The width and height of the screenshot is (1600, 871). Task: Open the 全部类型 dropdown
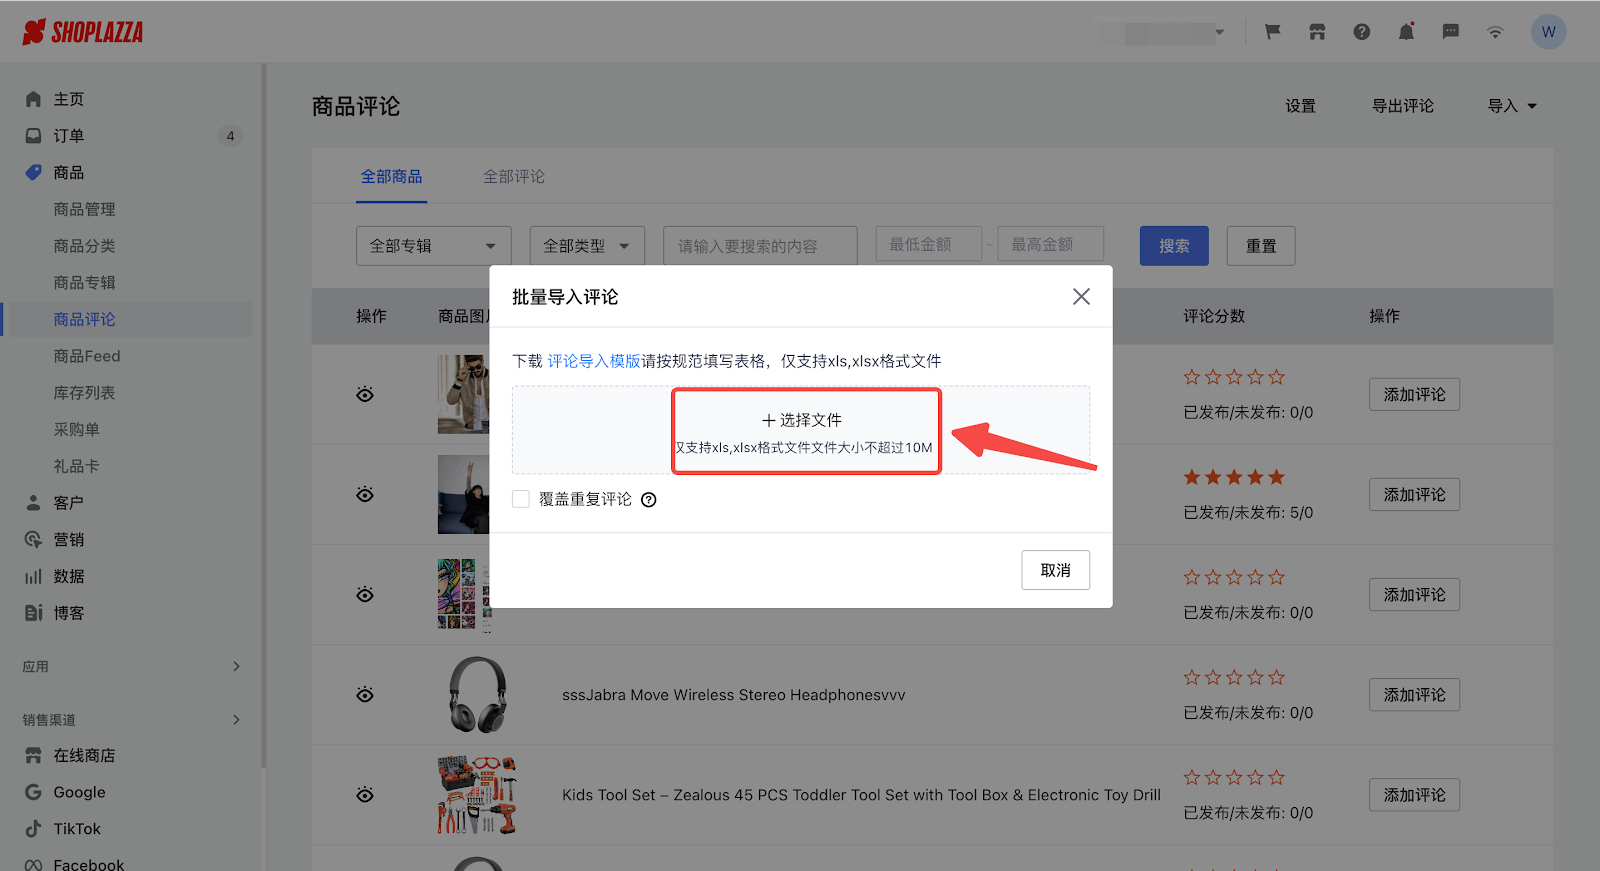click(586, 246)
